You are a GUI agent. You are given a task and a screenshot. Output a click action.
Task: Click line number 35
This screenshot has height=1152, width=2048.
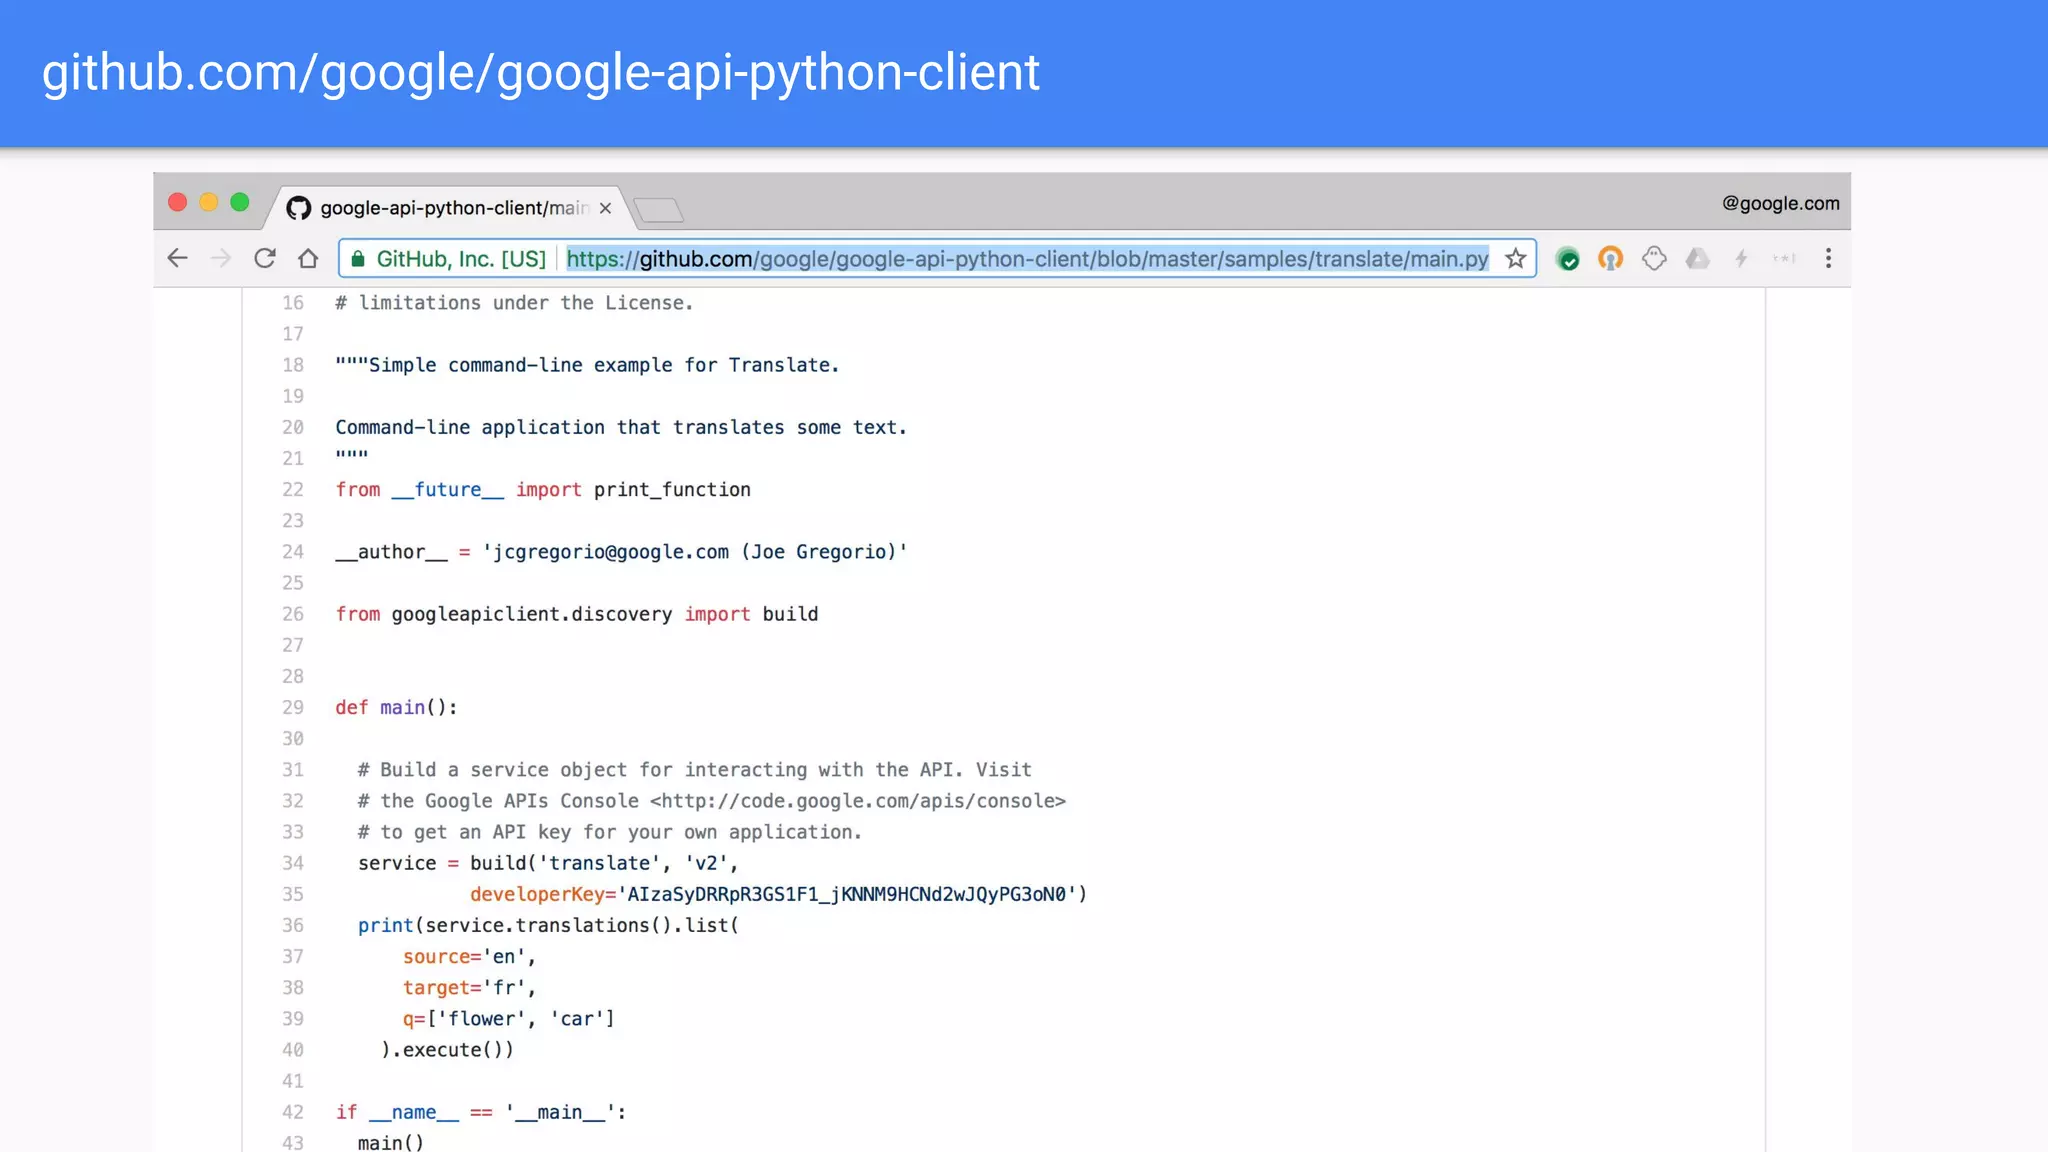[292, 895]
